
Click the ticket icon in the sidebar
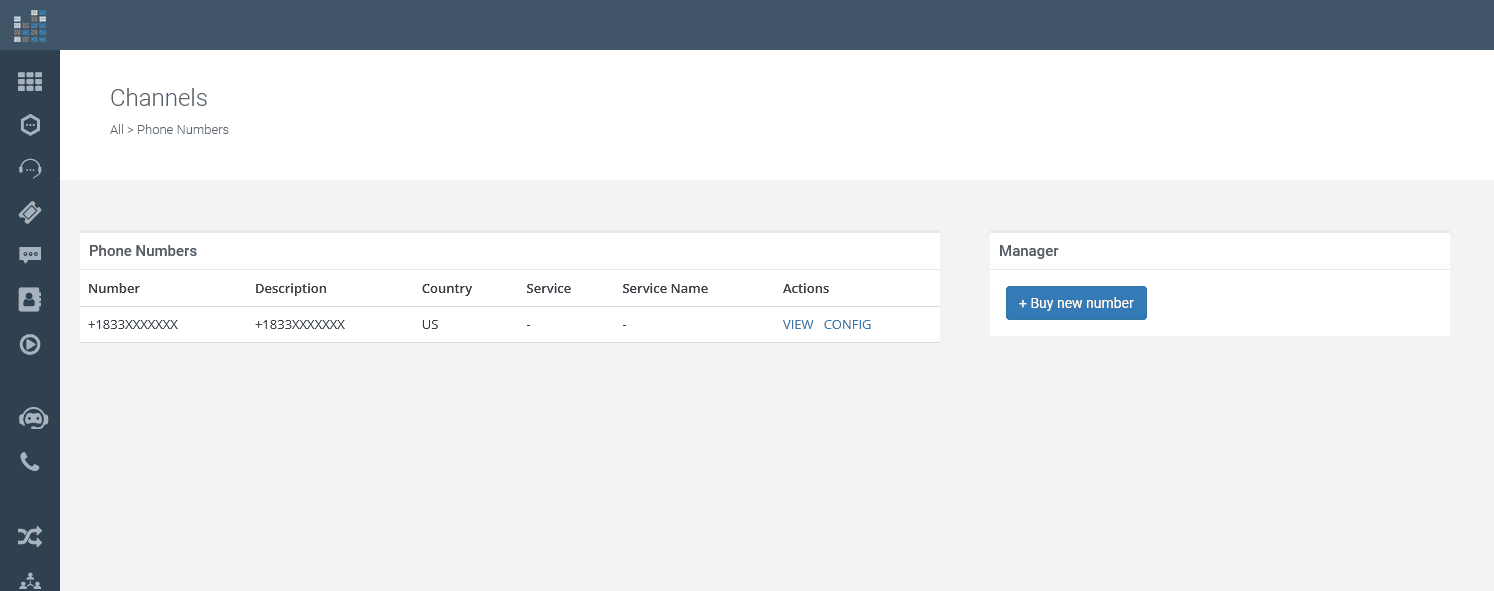(30, 211)
